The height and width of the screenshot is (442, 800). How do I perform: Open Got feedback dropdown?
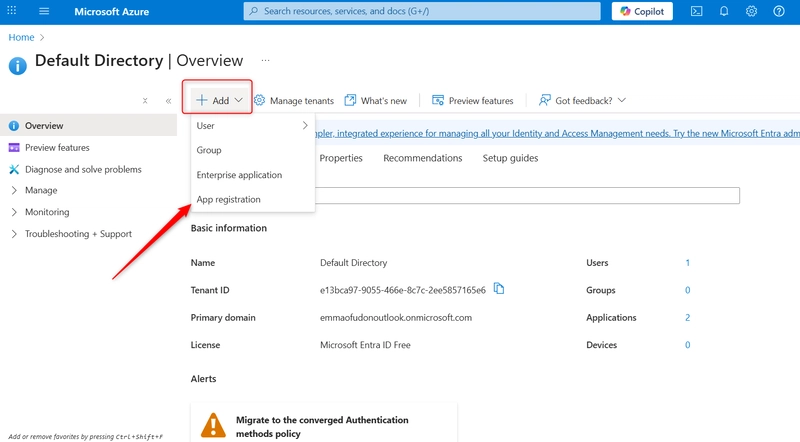point(582,101)
